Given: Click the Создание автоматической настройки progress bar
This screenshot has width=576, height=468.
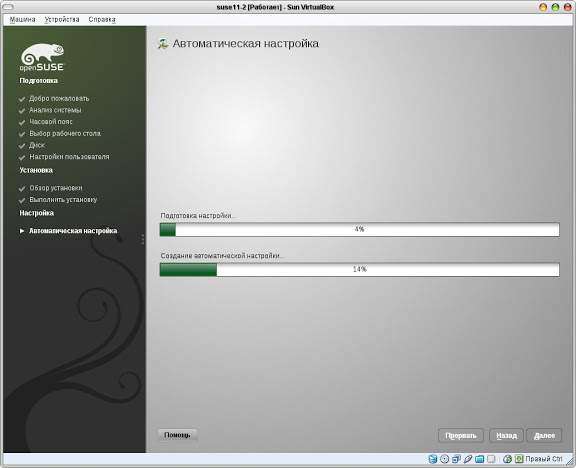Looking at the screenshot, I should click(x=360, y=270).
